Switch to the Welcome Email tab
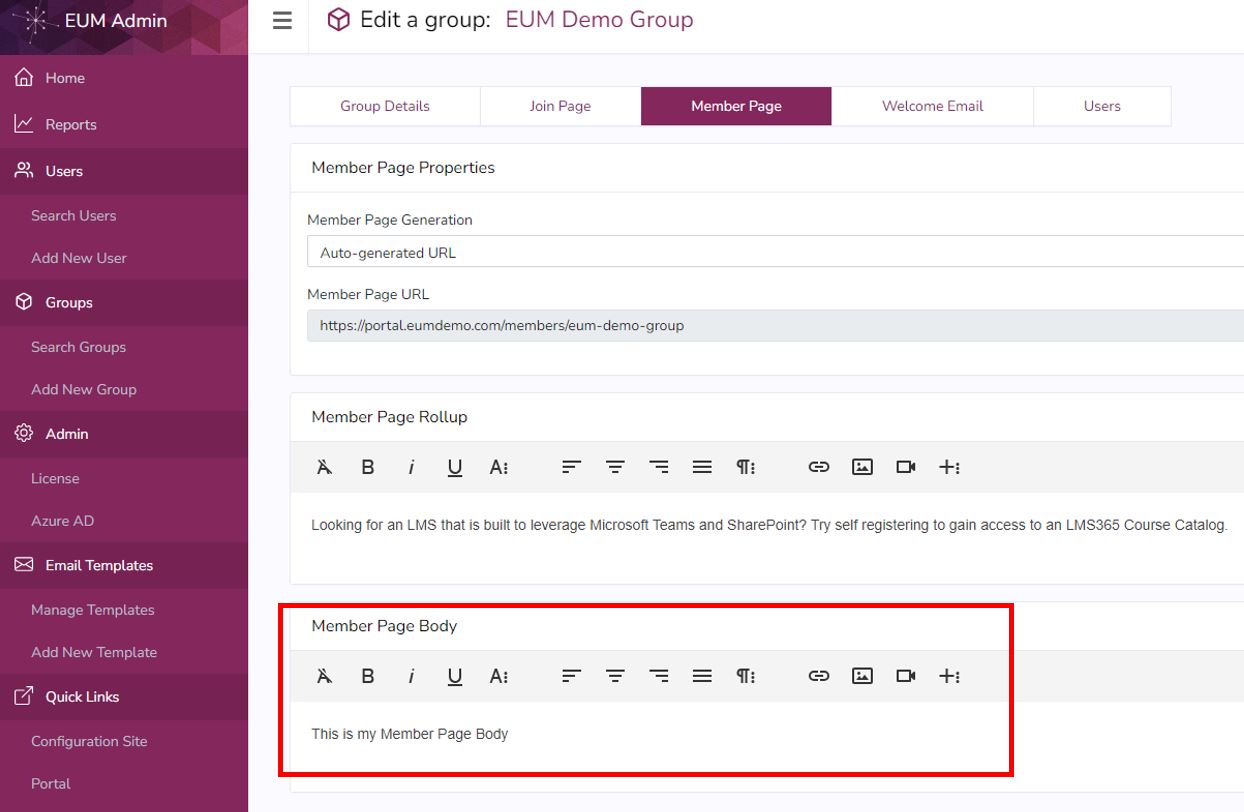This screenshot has width=1244, height=812. coord(931,105)
